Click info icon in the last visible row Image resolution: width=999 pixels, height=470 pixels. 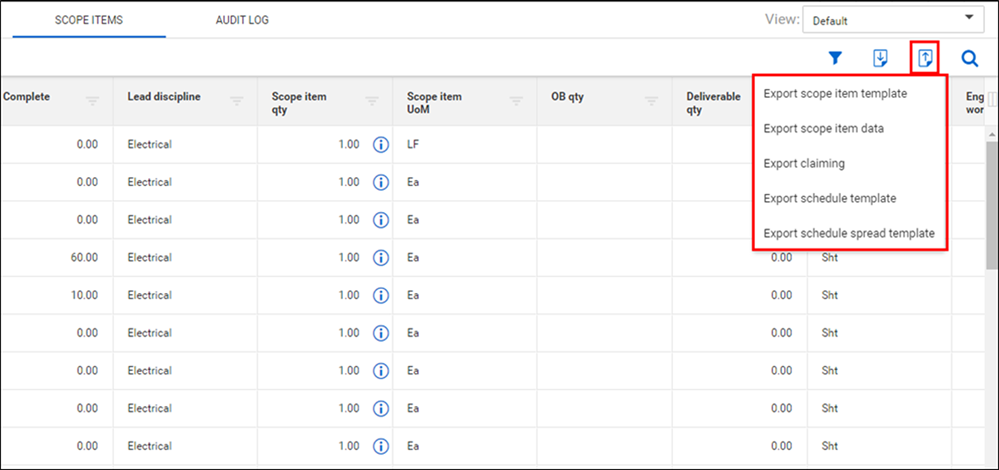[x=380, y=446]
